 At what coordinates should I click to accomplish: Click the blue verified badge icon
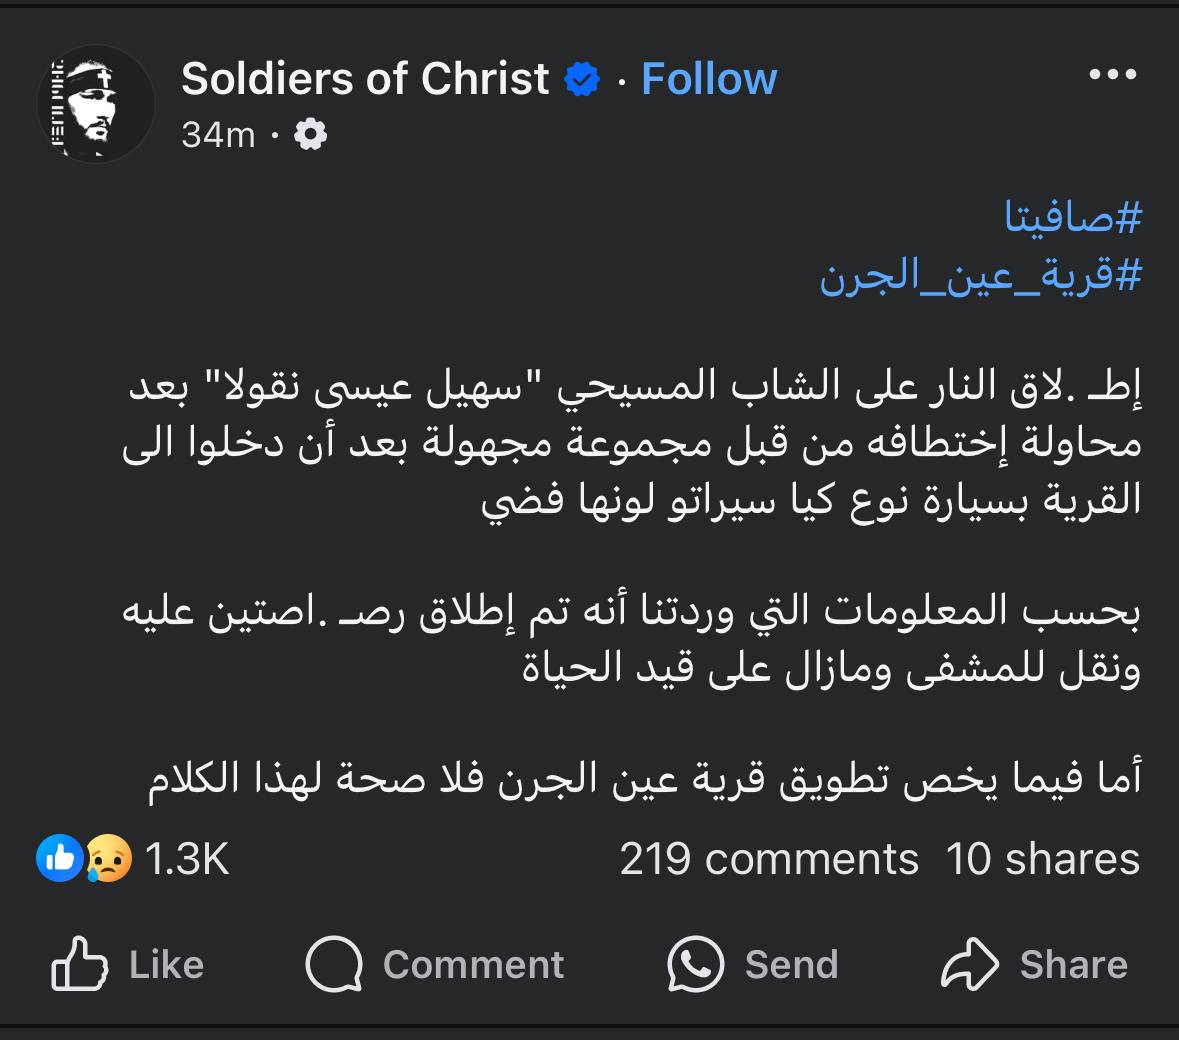point(582,80)
